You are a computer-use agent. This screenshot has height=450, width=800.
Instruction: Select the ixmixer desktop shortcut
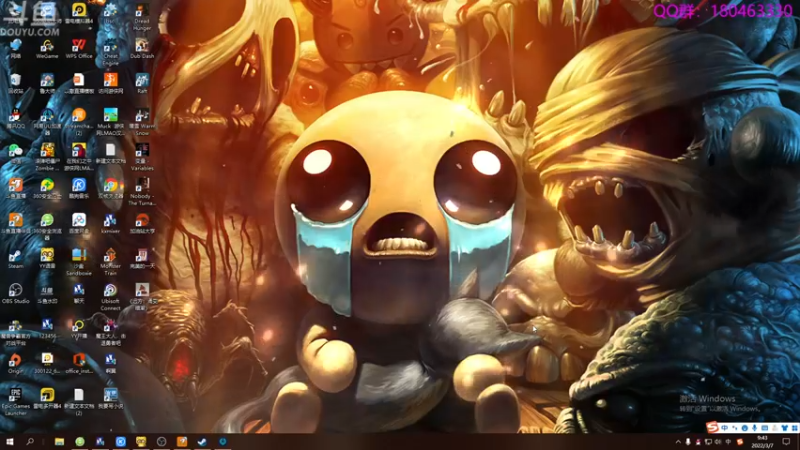coord(110,223)
